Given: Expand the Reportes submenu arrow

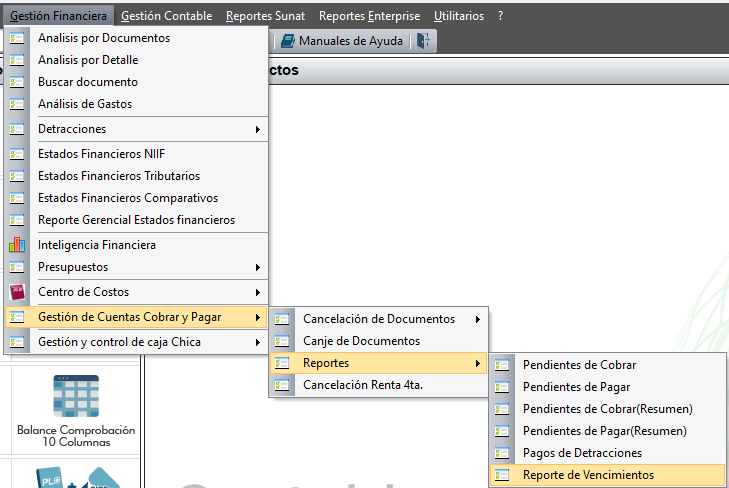Looking at the screenshot, I should (477, 363).
